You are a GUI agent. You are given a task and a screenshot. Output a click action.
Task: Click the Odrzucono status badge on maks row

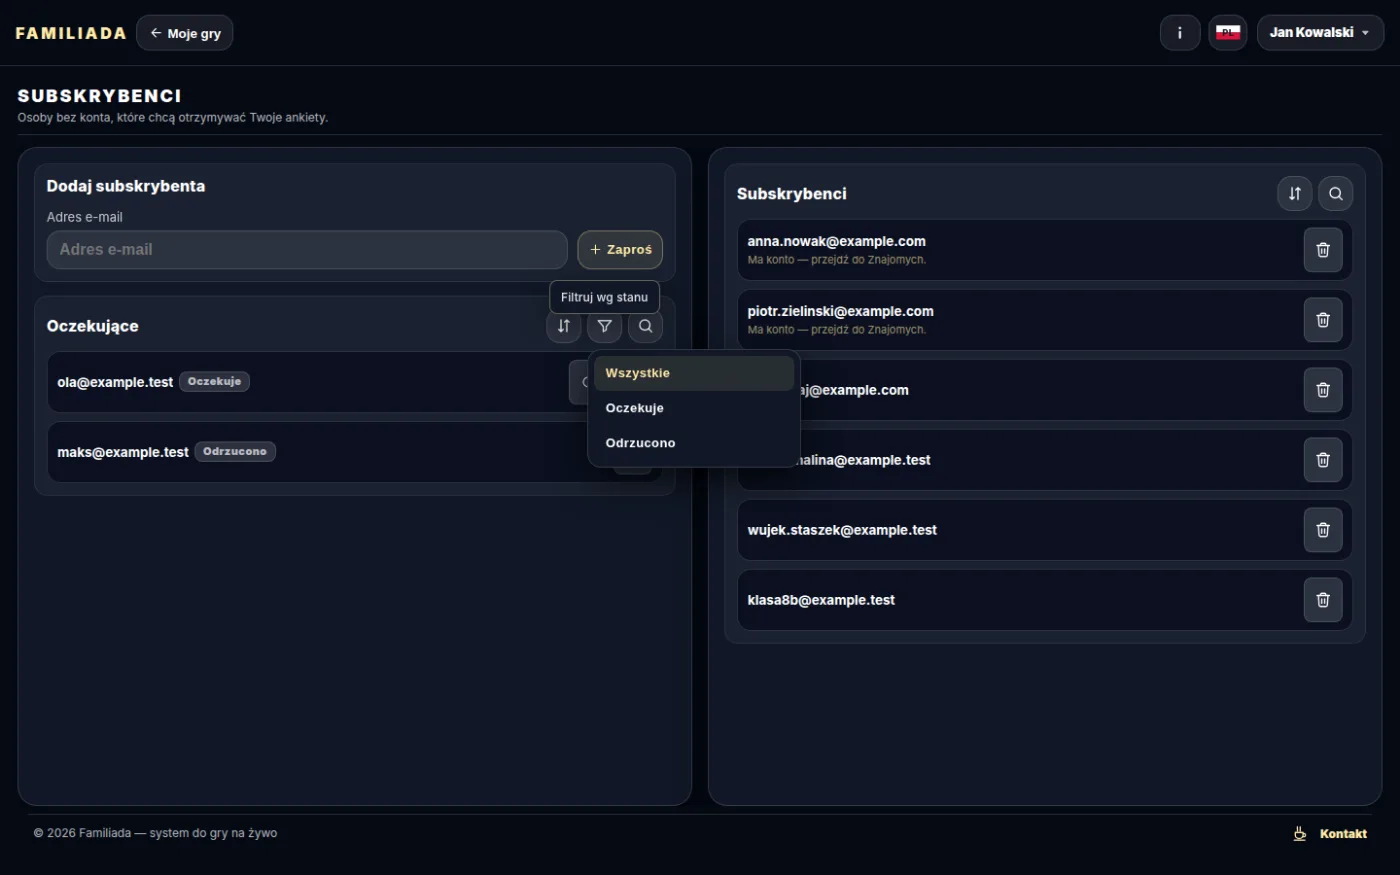tap(235, 451)
